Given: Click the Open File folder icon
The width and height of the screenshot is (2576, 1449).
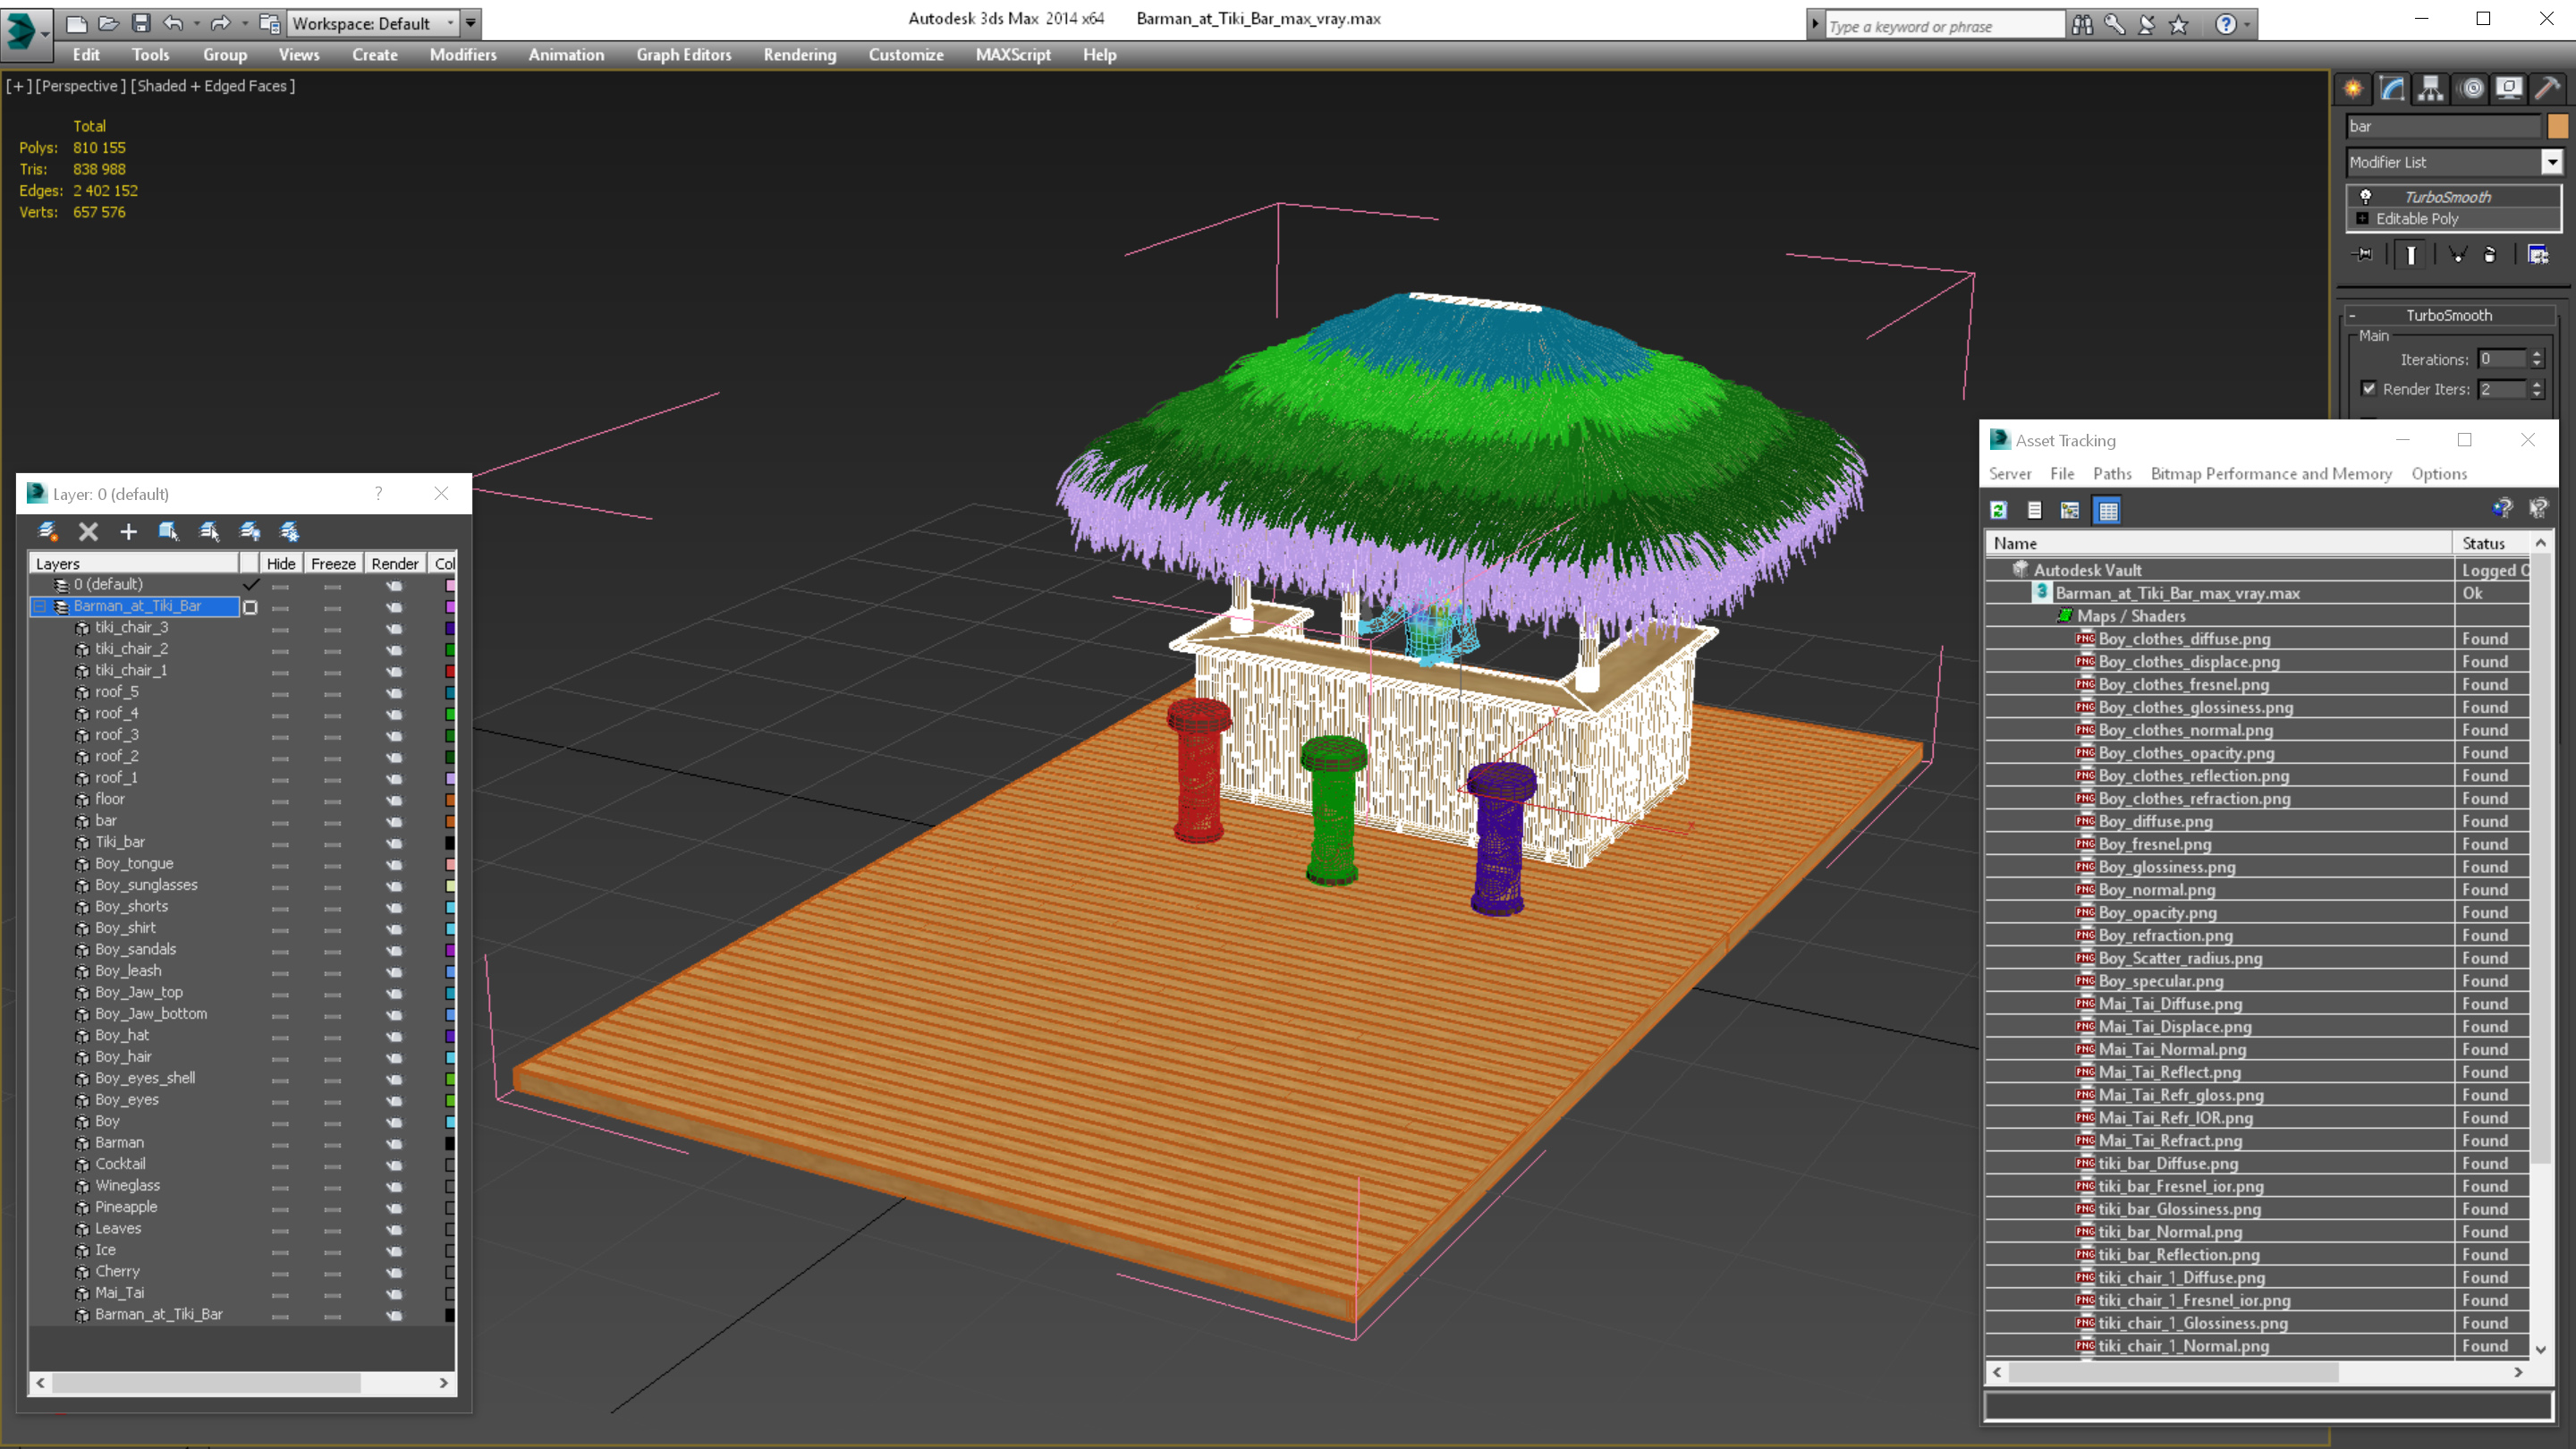Looking at the screenshot, I should [109, 23].
